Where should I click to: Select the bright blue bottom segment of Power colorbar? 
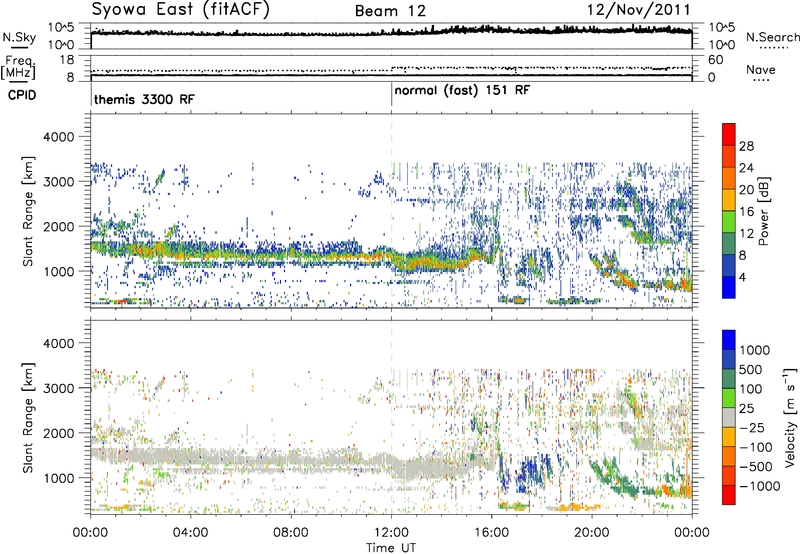729,287
